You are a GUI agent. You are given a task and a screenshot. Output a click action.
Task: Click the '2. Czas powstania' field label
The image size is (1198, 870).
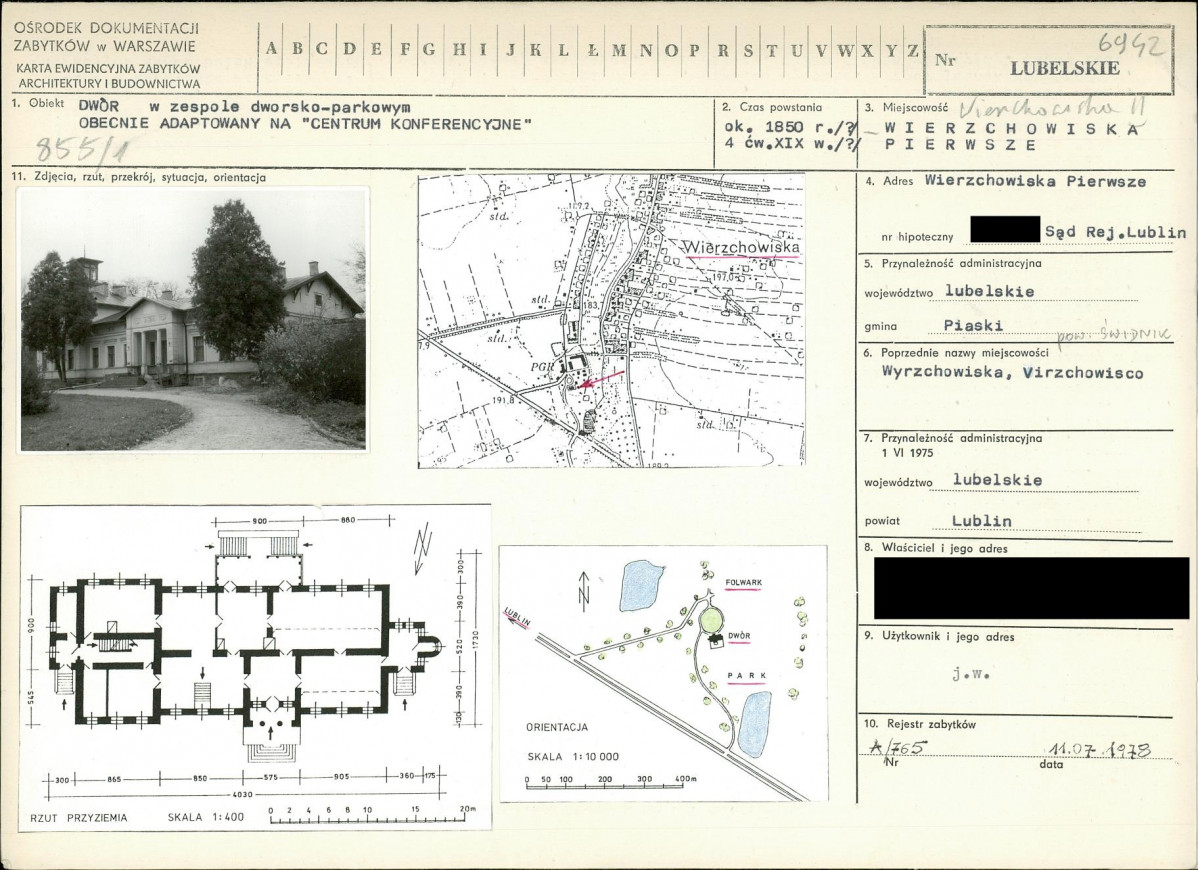(x=772, y=108)
